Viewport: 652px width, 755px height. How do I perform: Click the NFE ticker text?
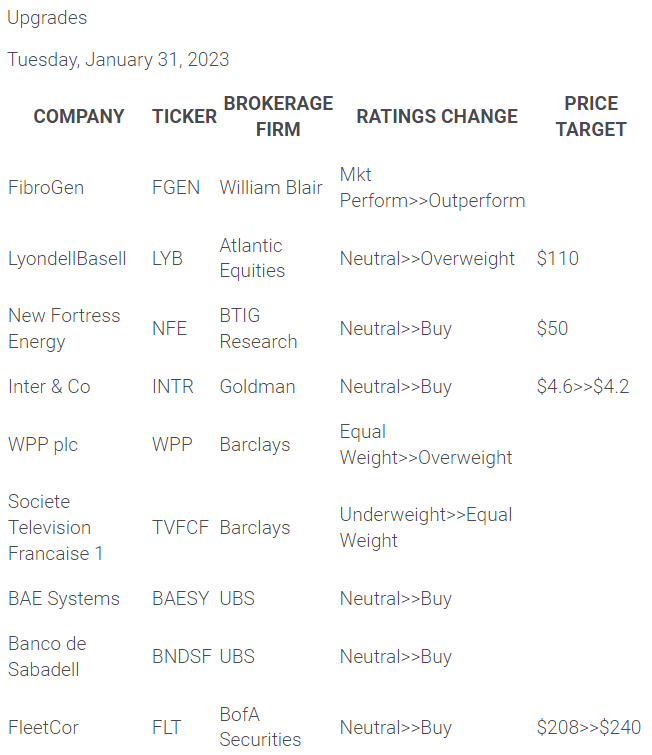[169, 328]
